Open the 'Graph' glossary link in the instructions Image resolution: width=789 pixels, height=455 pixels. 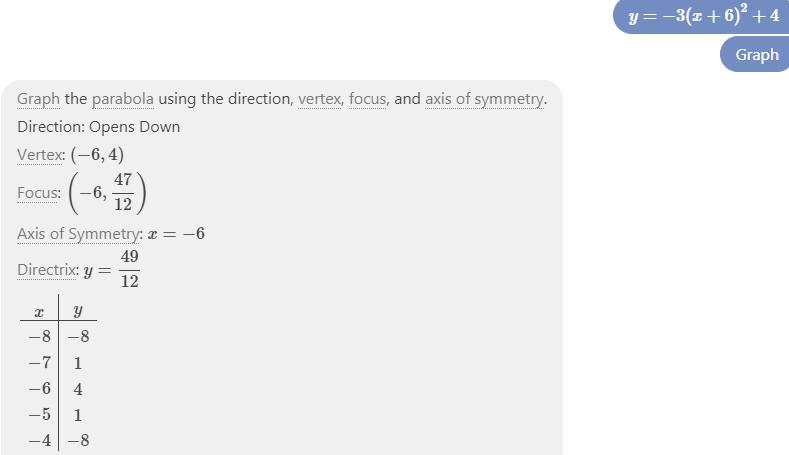(x=38, y=99)
